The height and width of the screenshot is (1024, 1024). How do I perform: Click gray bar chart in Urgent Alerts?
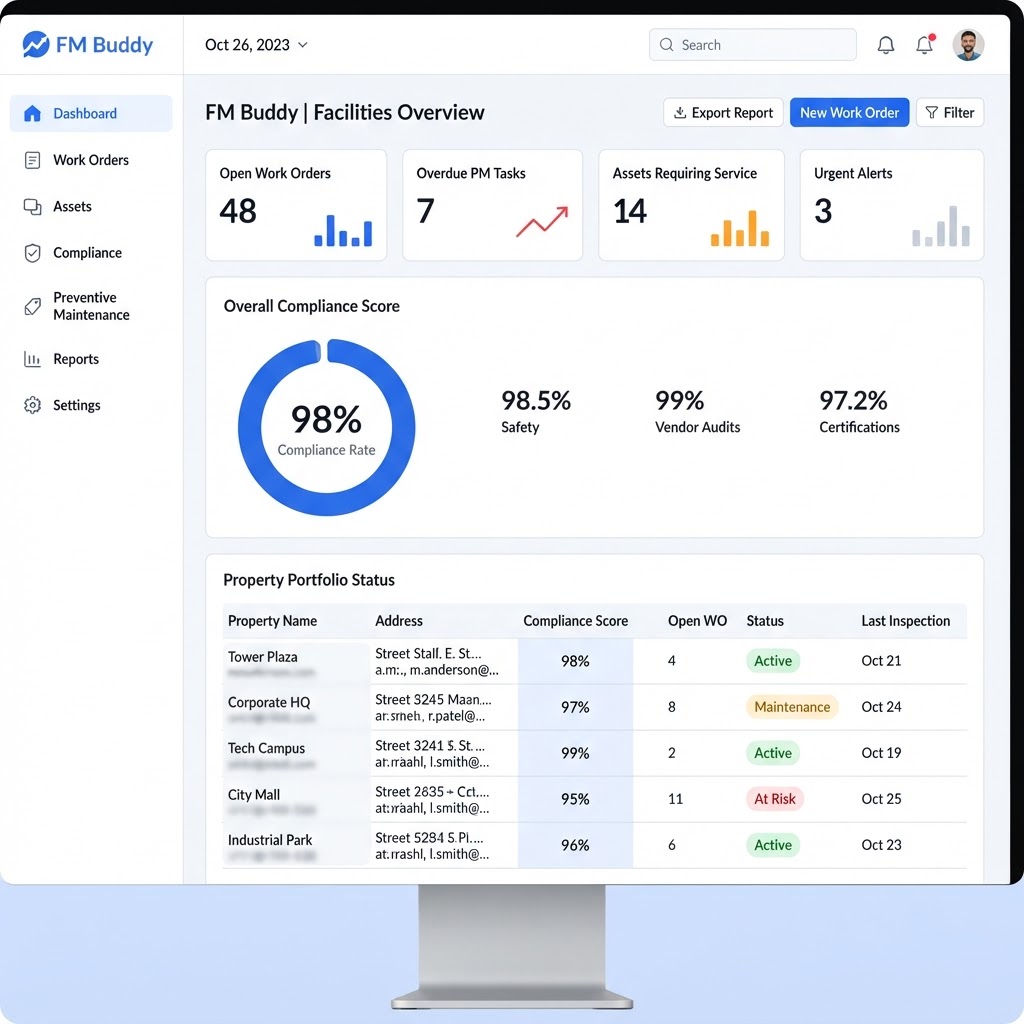[941, 226]
